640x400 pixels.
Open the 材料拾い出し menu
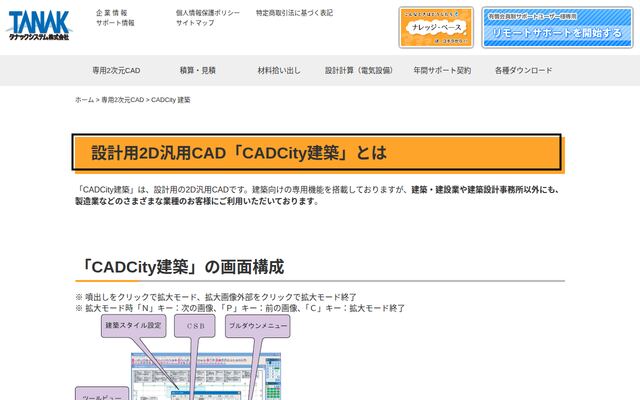pyautogui.click(x=279, y=70)
